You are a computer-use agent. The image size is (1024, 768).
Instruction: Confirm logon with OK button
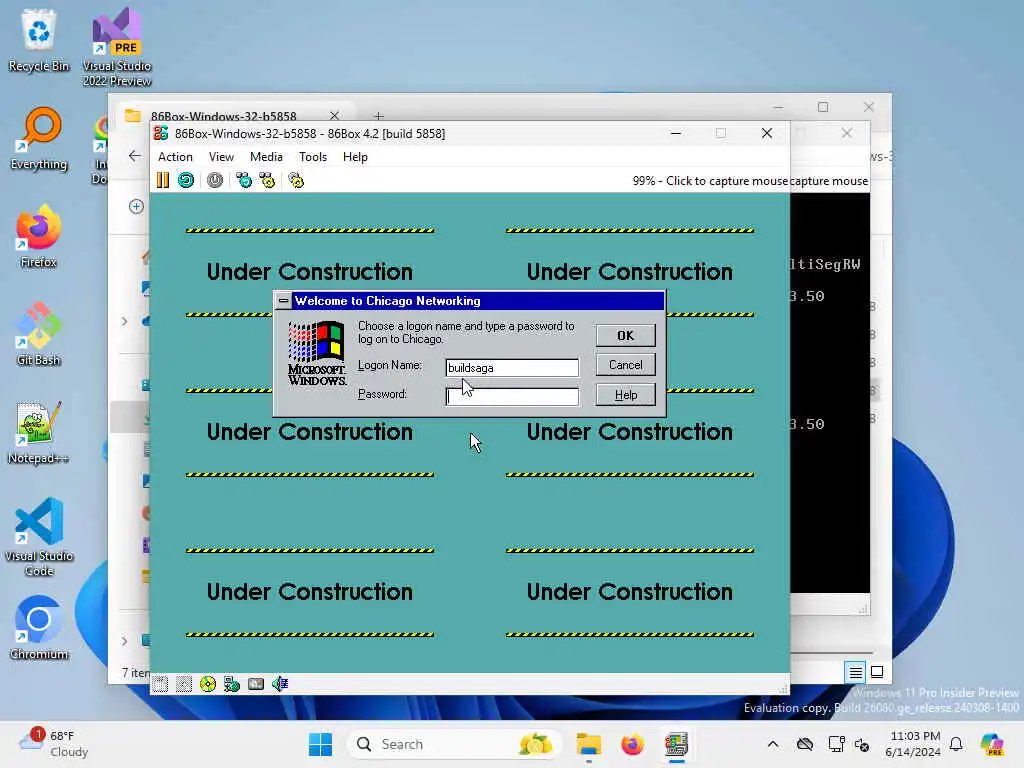(625, 336)
